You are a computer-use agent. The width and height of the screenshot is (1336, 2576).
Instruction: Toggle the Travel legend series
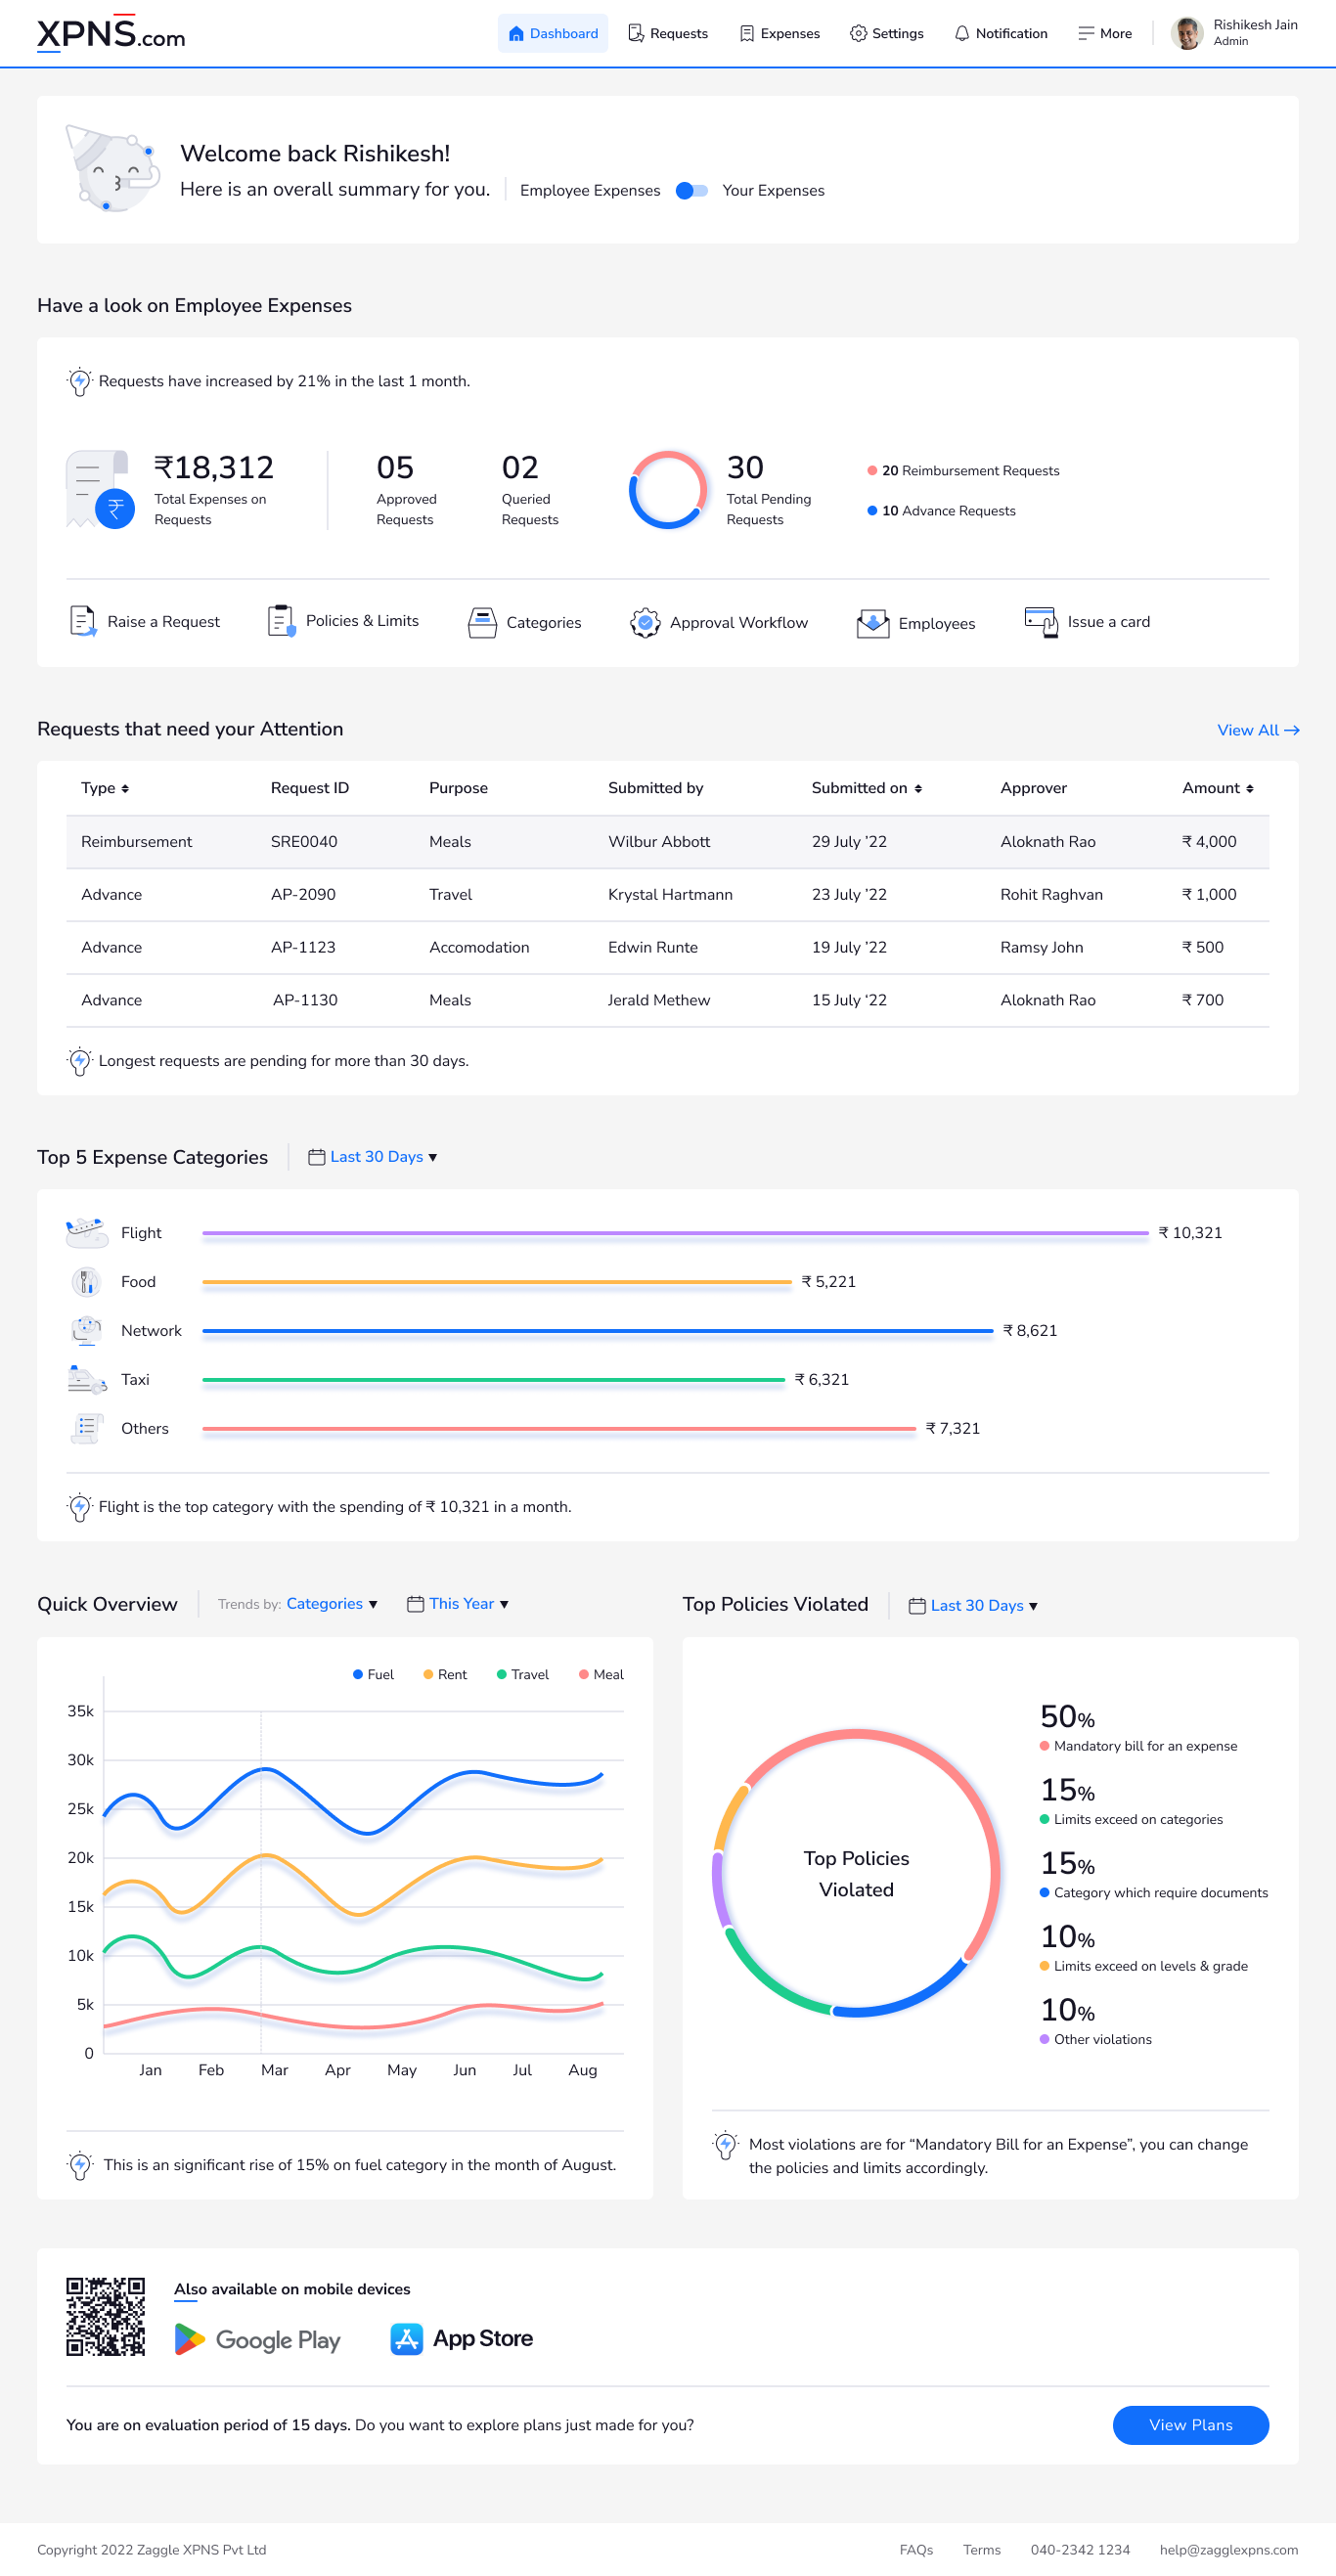523,1674
